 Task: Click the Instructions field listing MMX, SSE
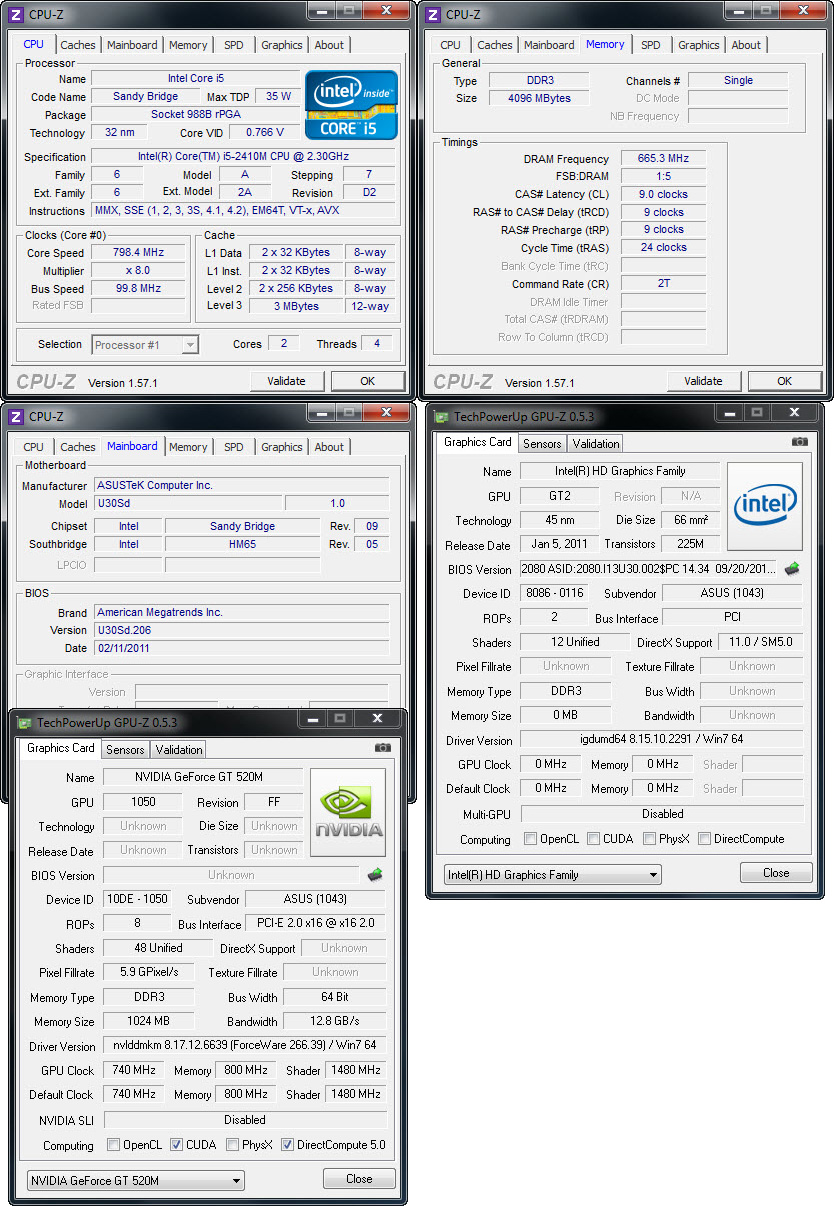point(243,211)
